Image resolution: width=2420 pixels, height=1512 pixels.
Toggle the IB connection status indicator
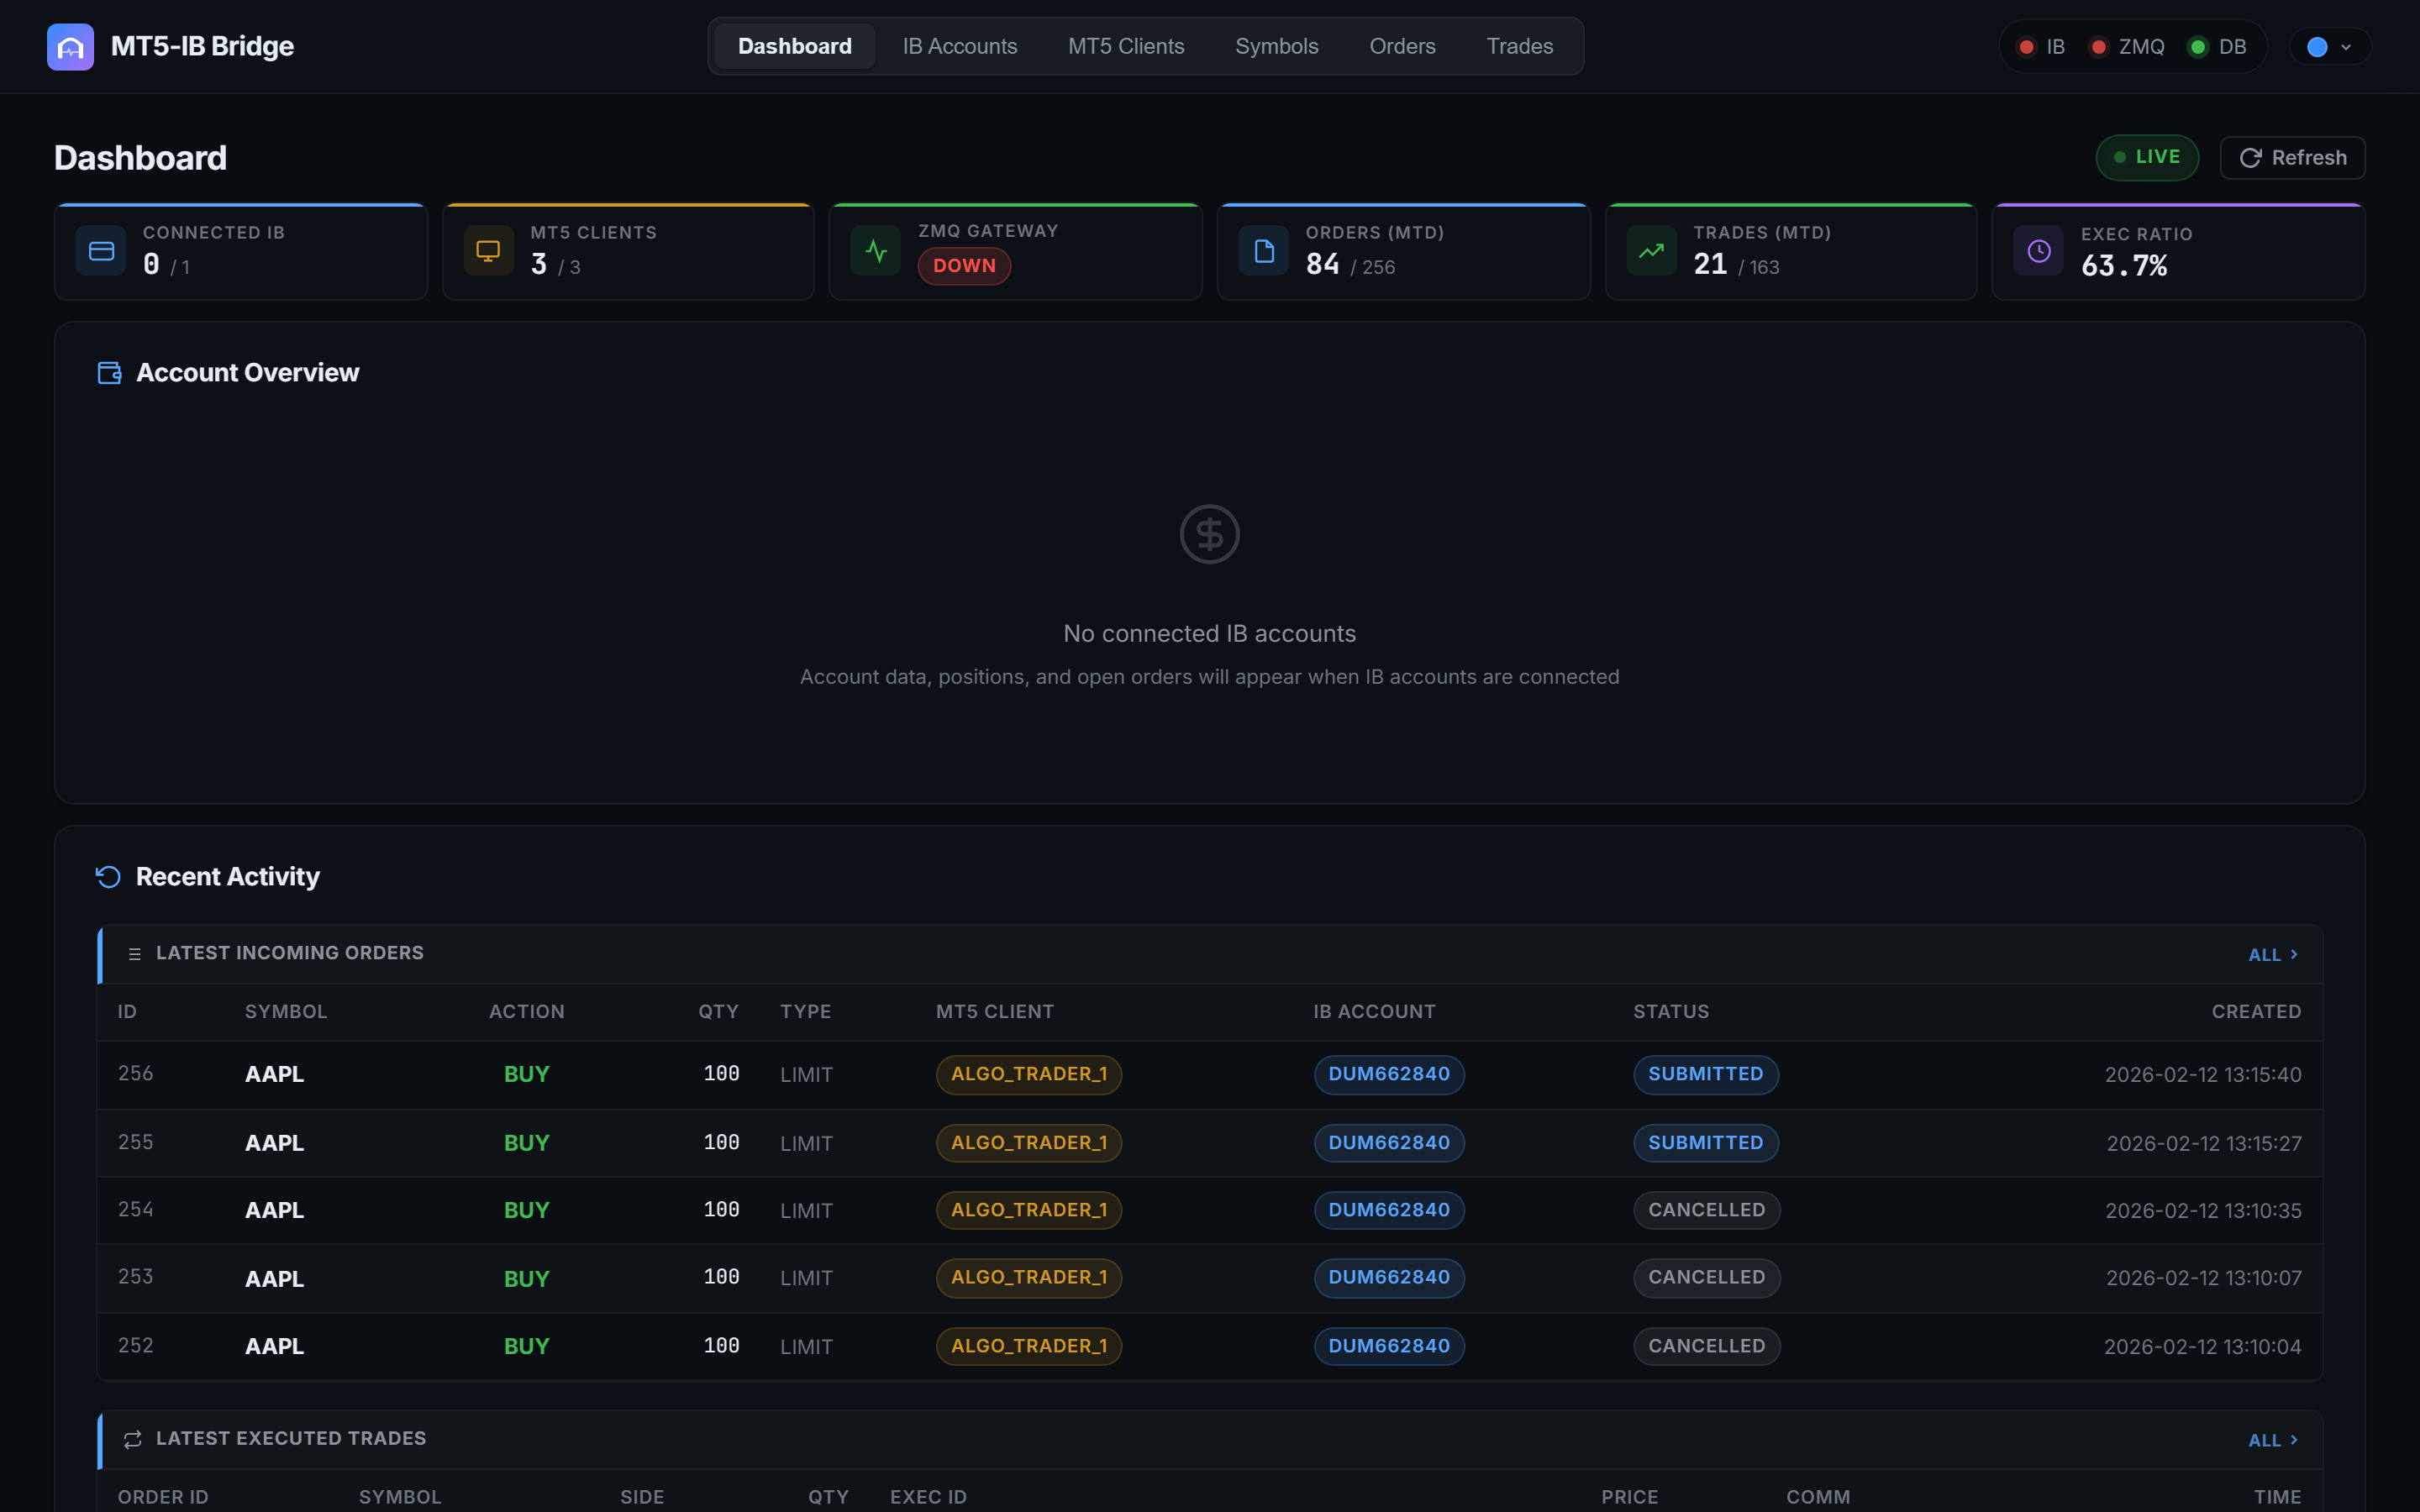(2028, 46)
